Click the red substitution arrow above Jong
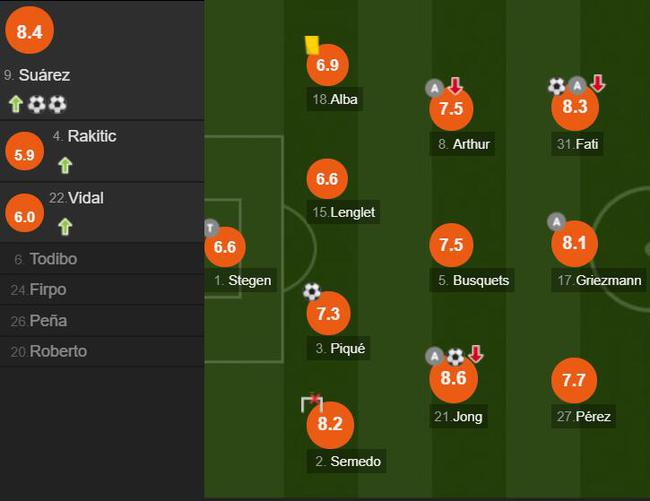The height and width of the screenshot is (501, 650). pos(475,355)
